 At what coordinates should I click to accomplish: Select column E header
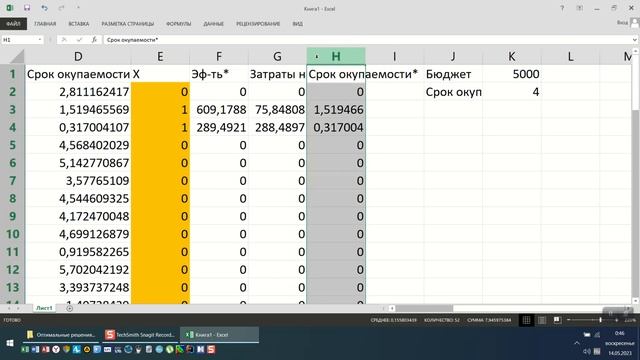160,56
